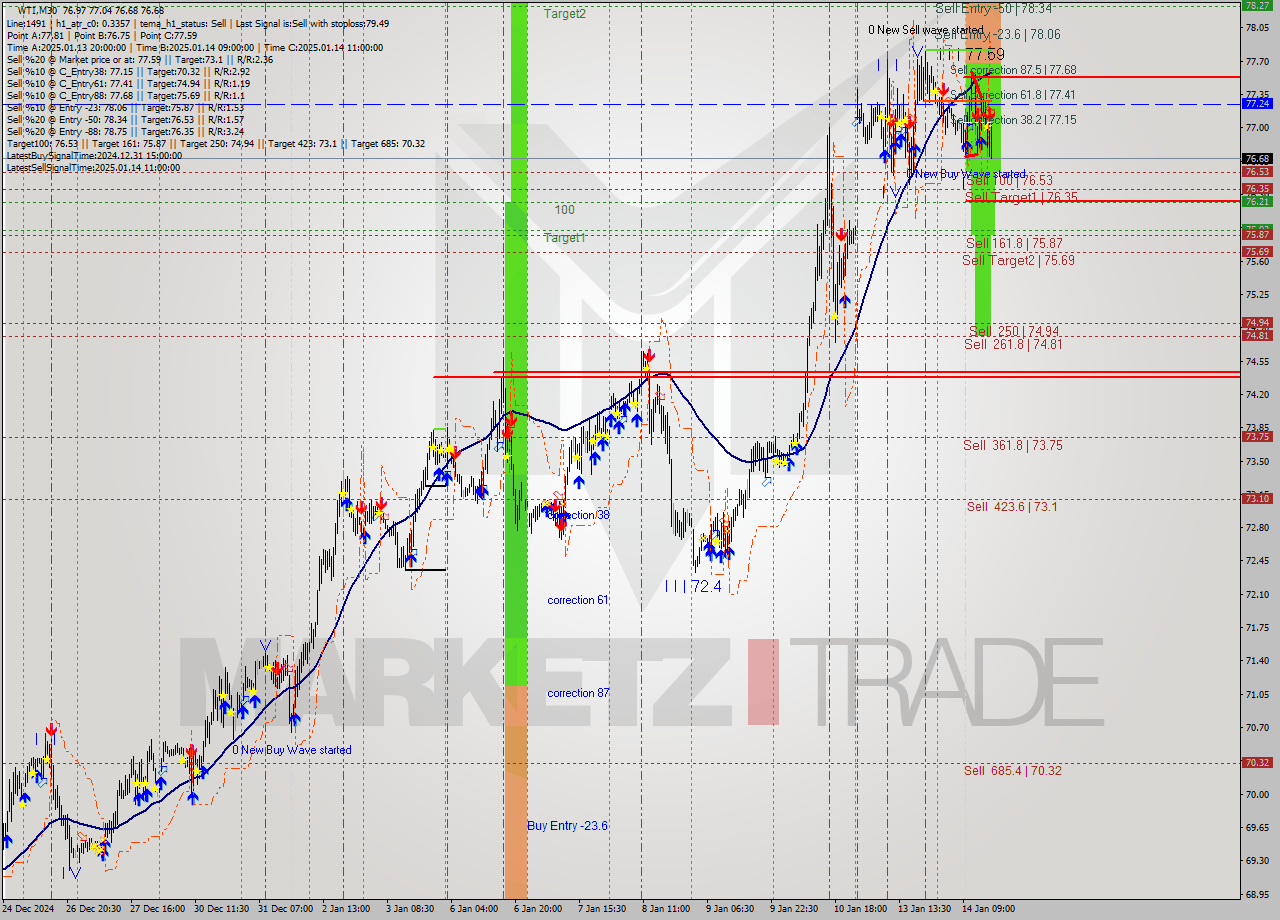Click the green Target2 label
This screenshot has width=1280, height=920.
pos(565,14)
